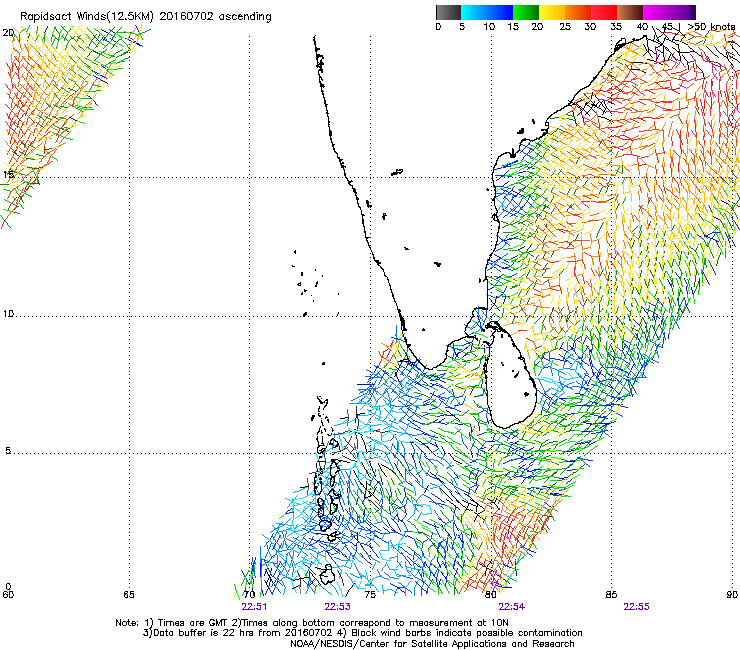740x650 pixels.
Task: Click the gray 0-5 knots legend segment
Action: pos(448,12)
